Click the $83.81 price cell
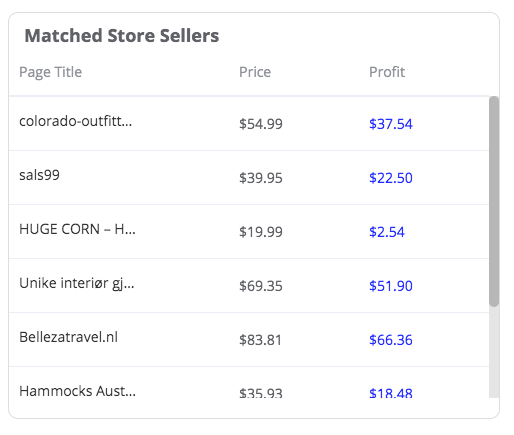The height and width of the screenshot is (435, 514). click(x=260, y=340)
